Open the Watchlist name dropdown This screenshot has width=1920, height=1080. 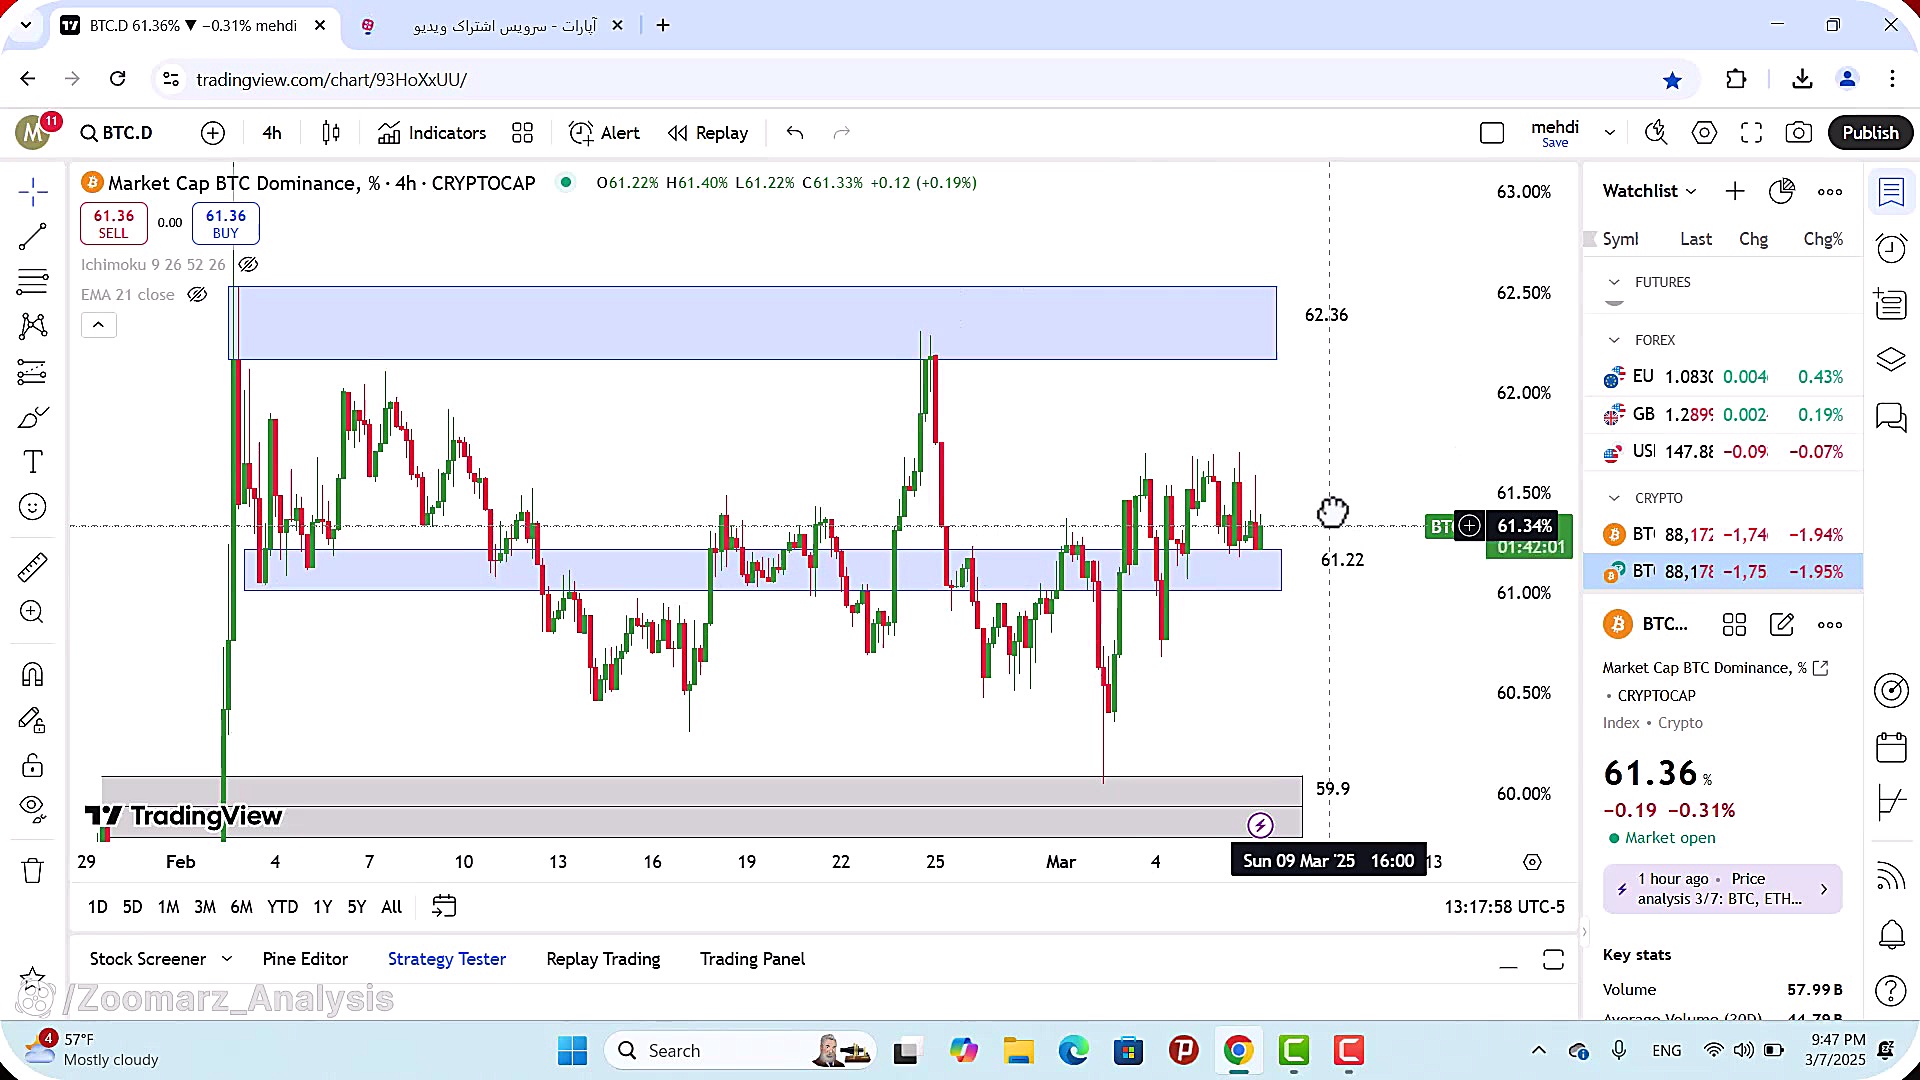(1650, 191)
